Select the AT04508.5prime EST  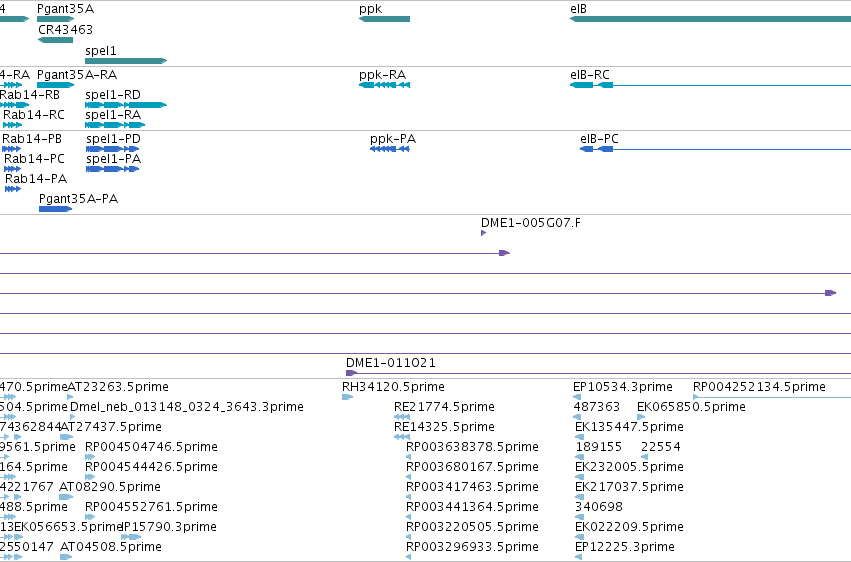click(x=66, y=557)
